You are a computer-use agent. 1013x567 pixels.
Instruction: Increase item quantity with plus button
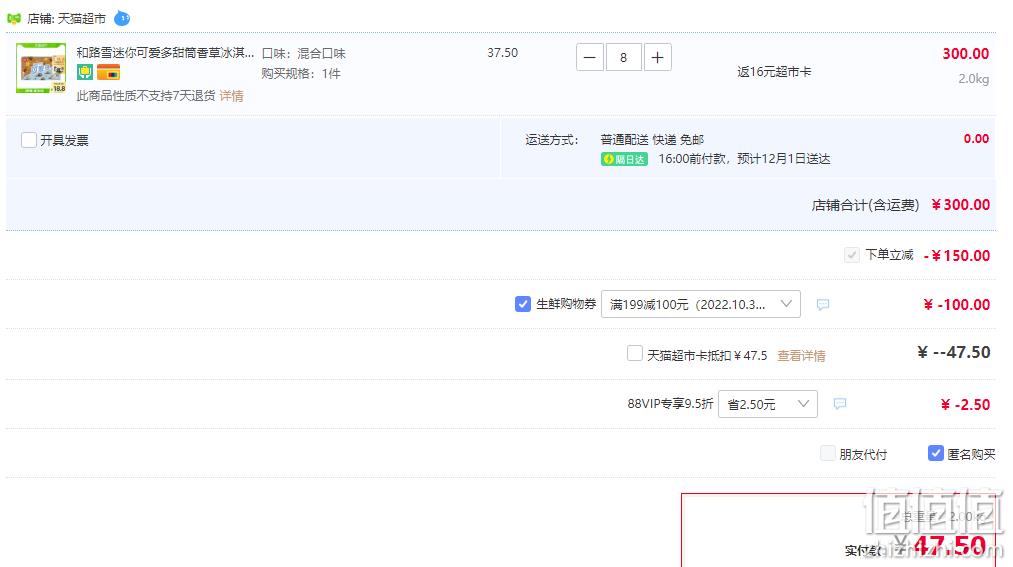coord(658,57)
